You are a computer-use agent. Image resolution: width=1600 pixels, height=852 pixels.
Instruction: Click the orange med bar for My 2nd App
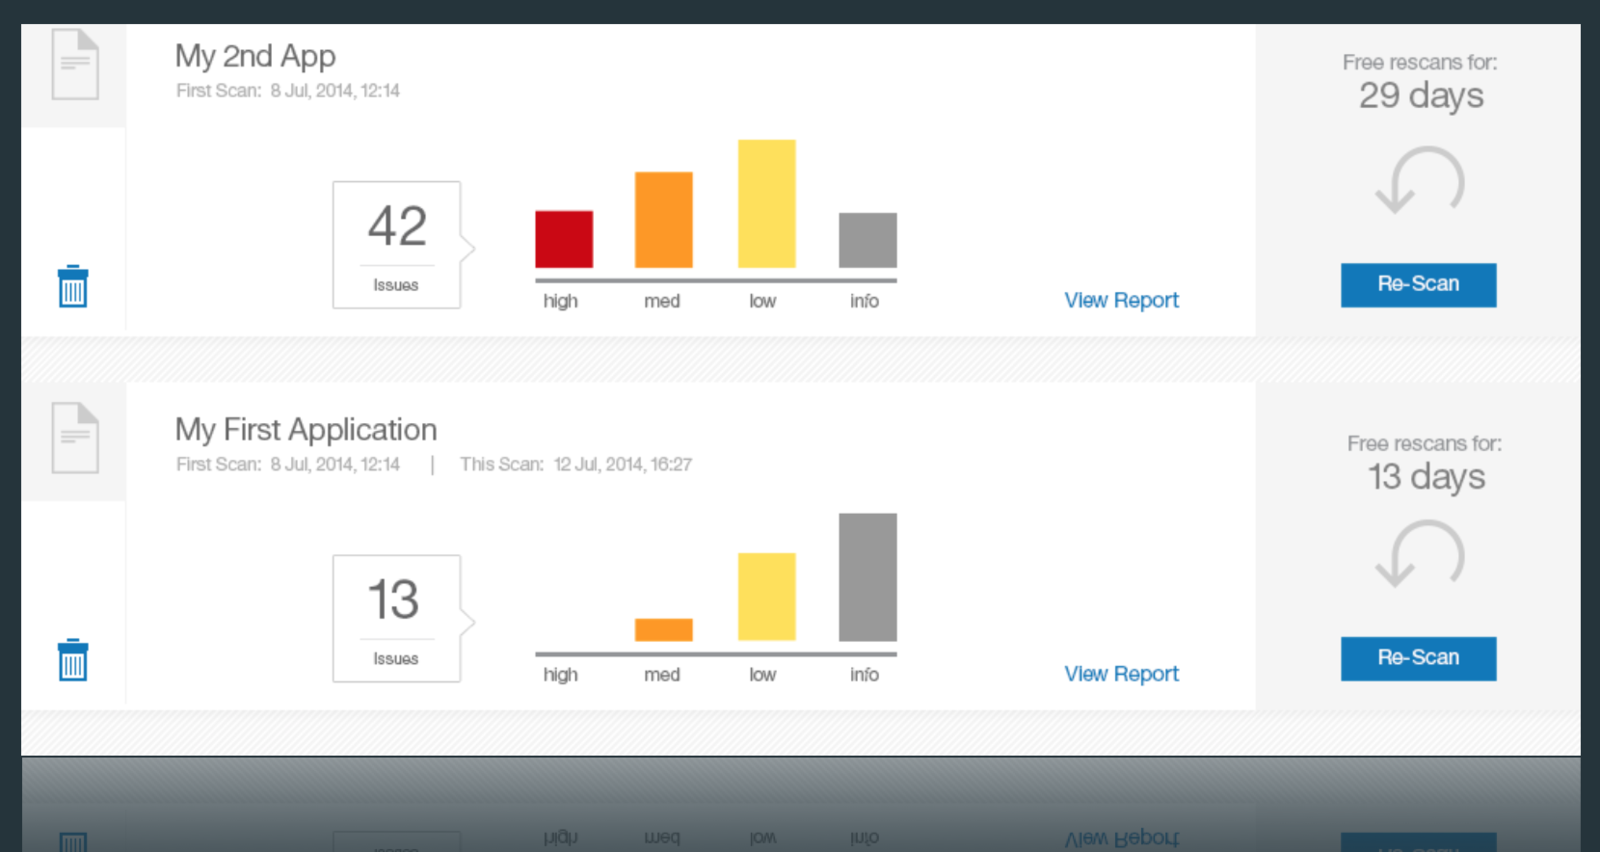click(664, 220)
